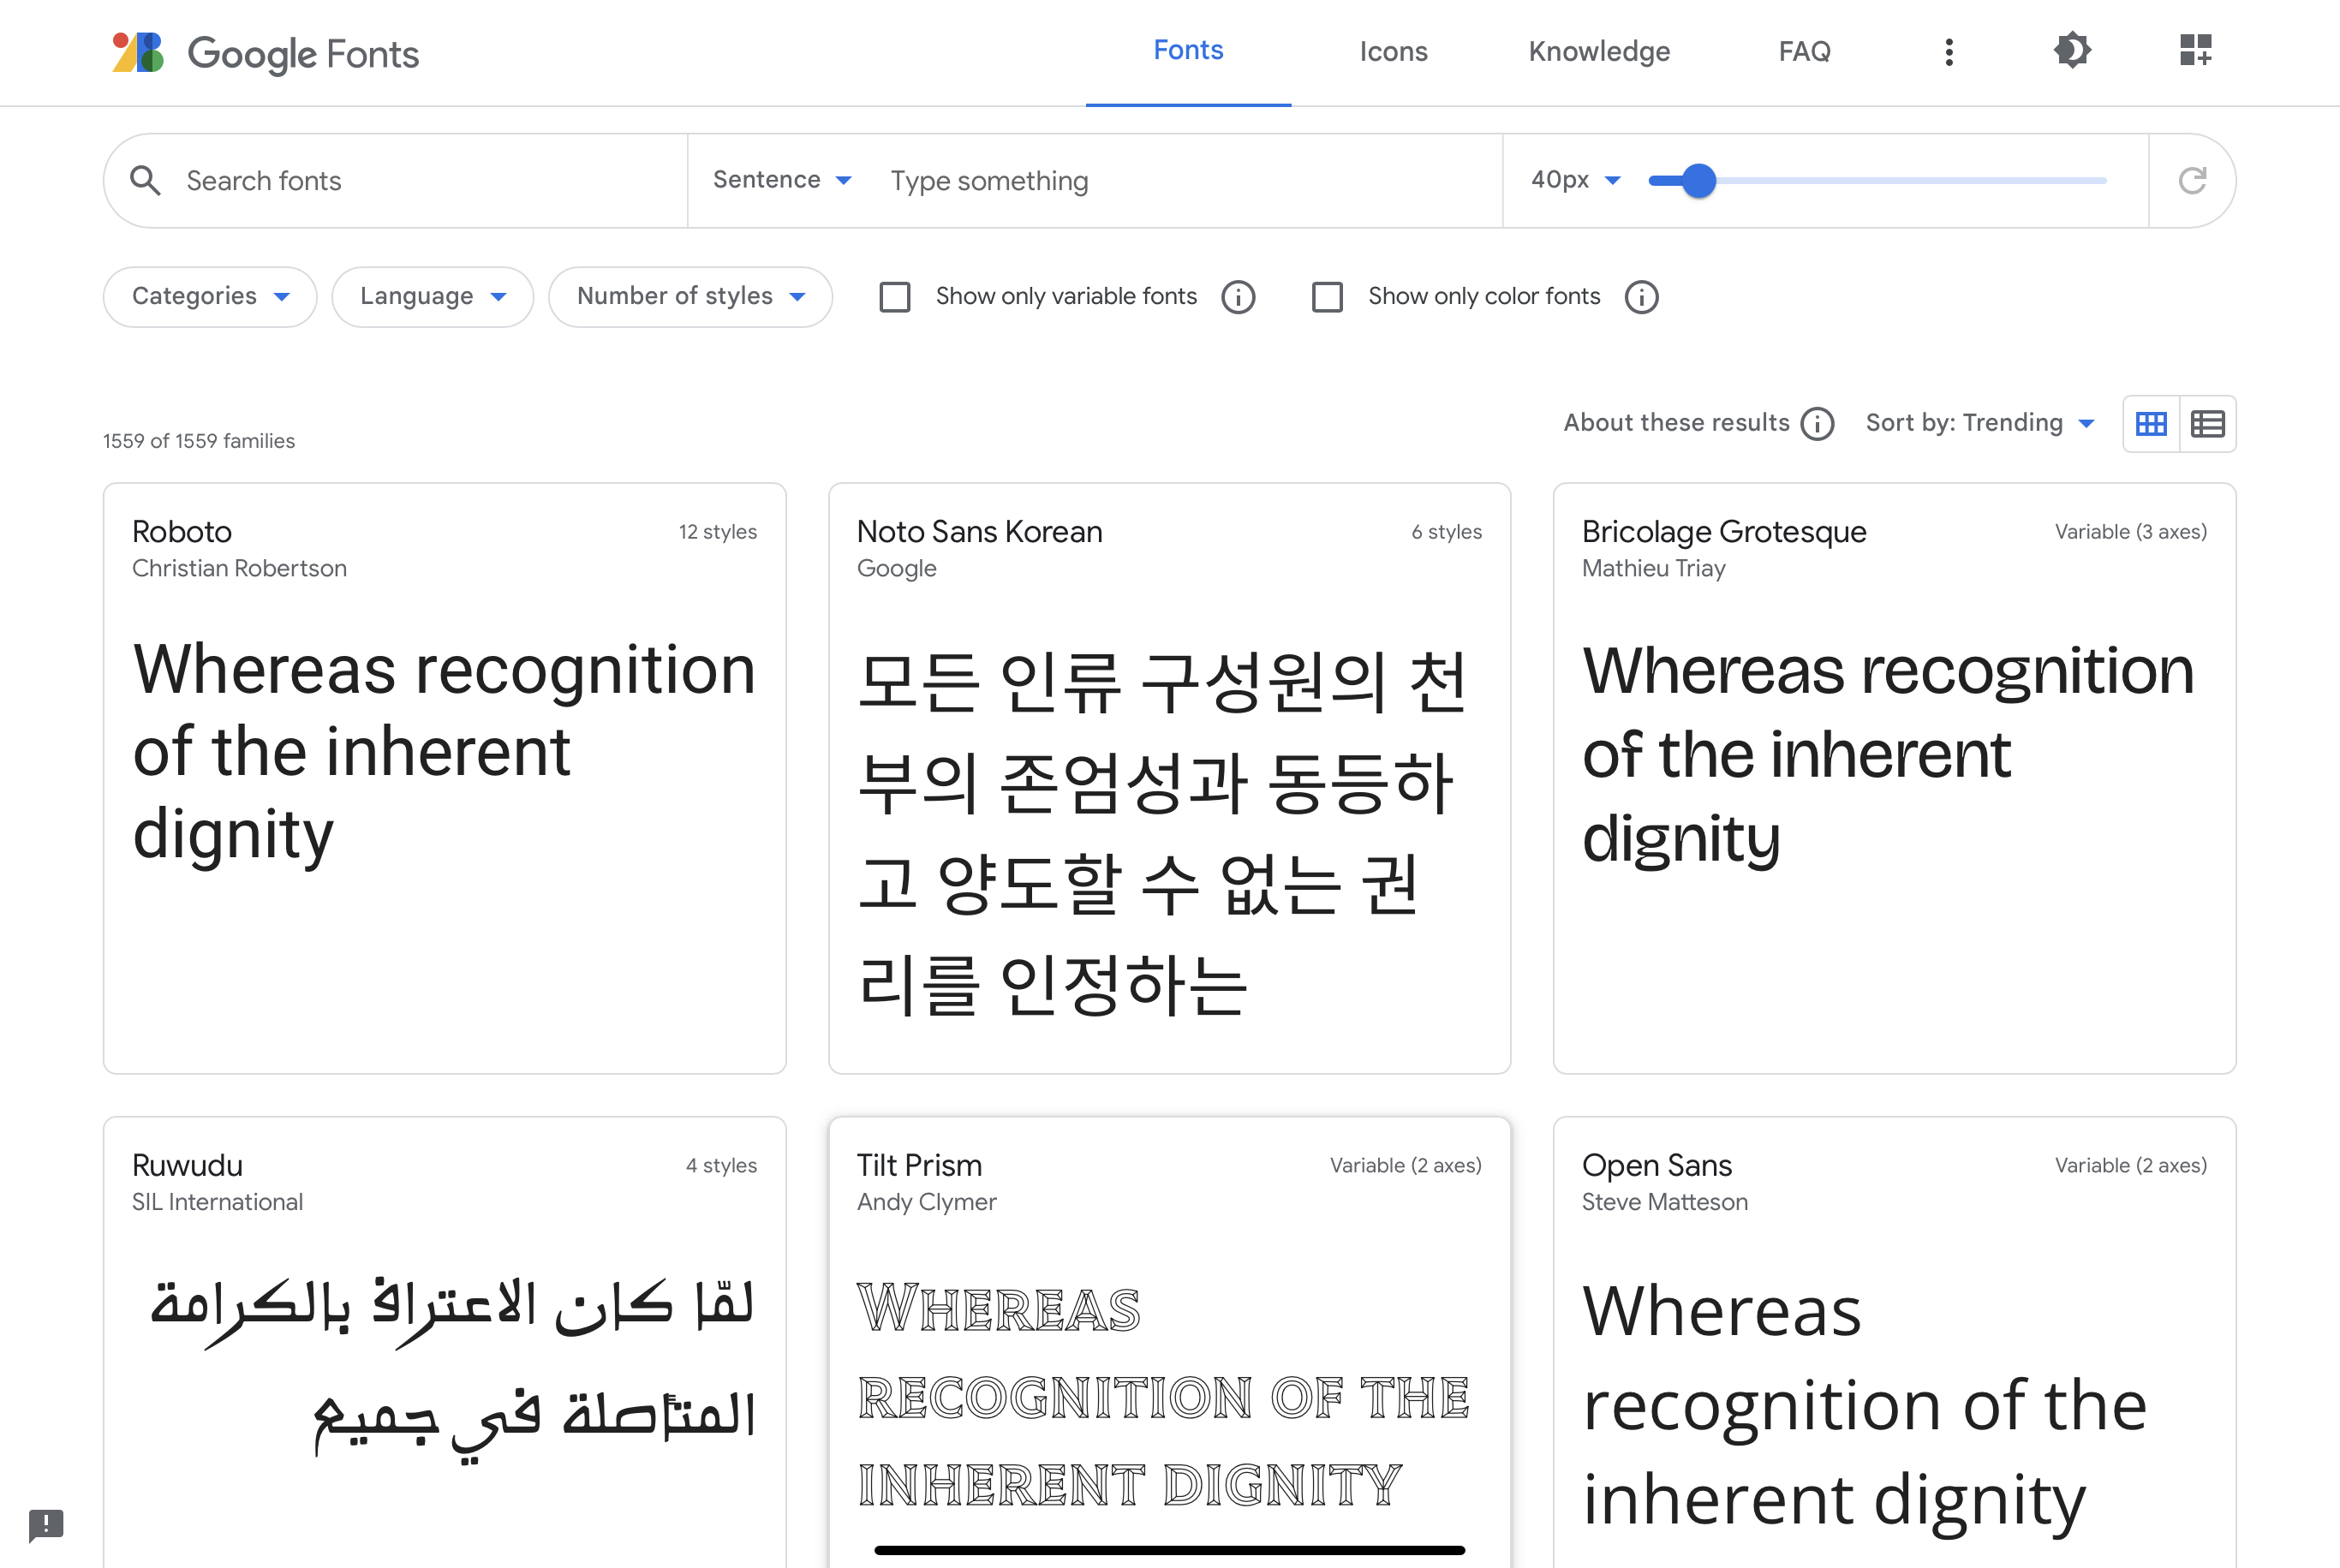Viewport: 2340px width, 1568px height.
Task: Click "Christian Robertson" designer name
Action: 239,568
